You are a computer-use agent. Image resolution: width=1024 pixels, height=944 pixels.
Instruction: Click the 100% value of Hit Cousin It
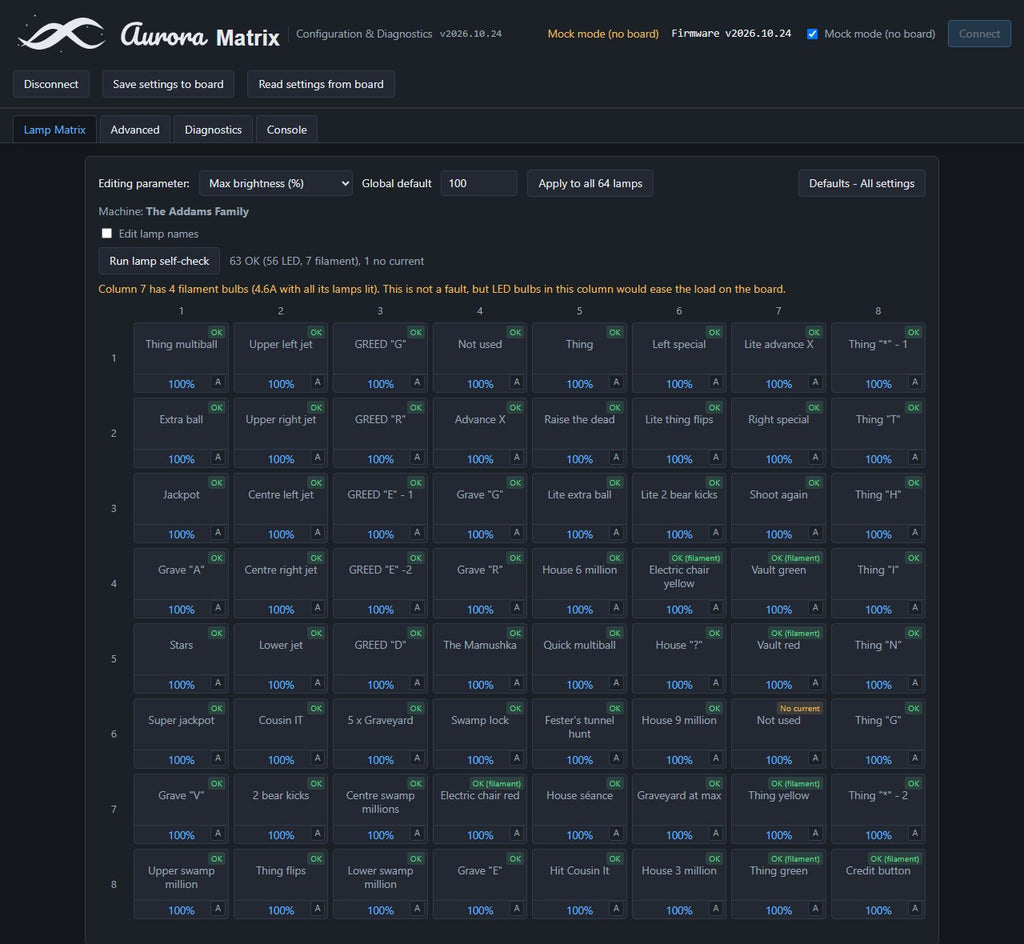tap(579, 910)
